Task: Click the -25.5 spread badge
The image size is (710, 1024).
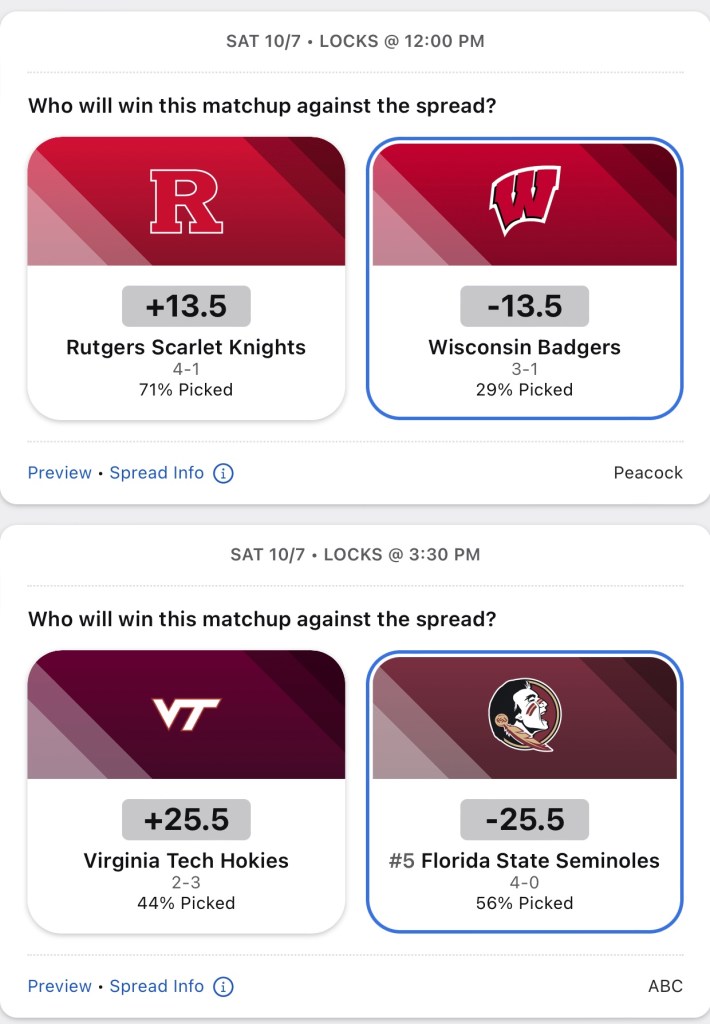Action: tap(524, 820)
